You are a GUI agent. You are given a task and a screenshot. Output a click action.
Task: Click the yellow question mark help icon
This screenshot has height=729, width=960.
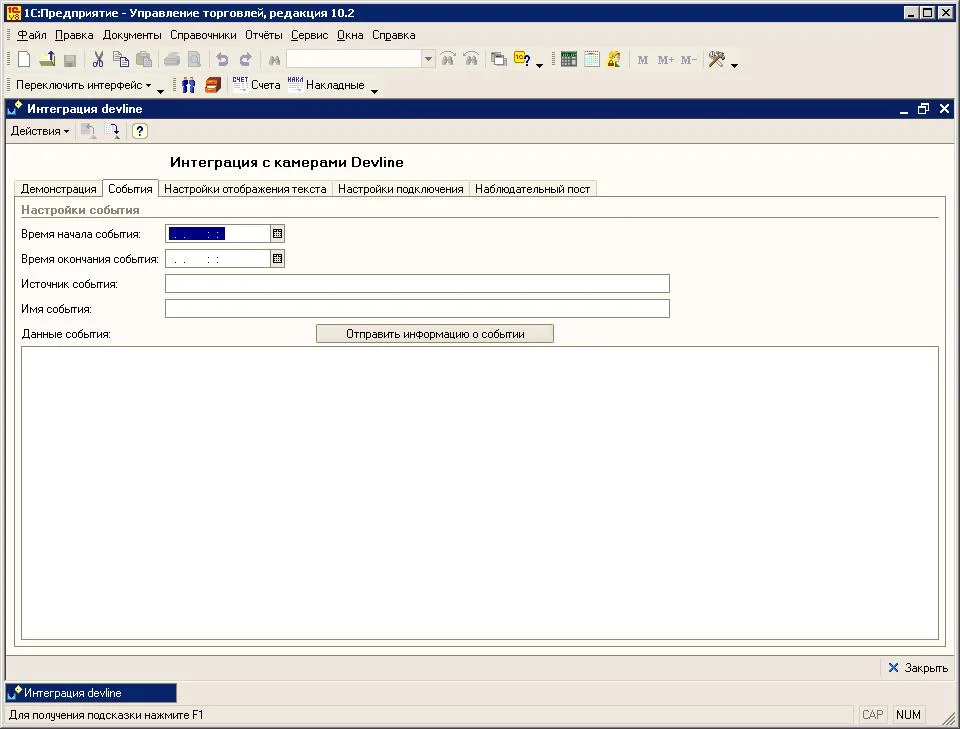523,60
